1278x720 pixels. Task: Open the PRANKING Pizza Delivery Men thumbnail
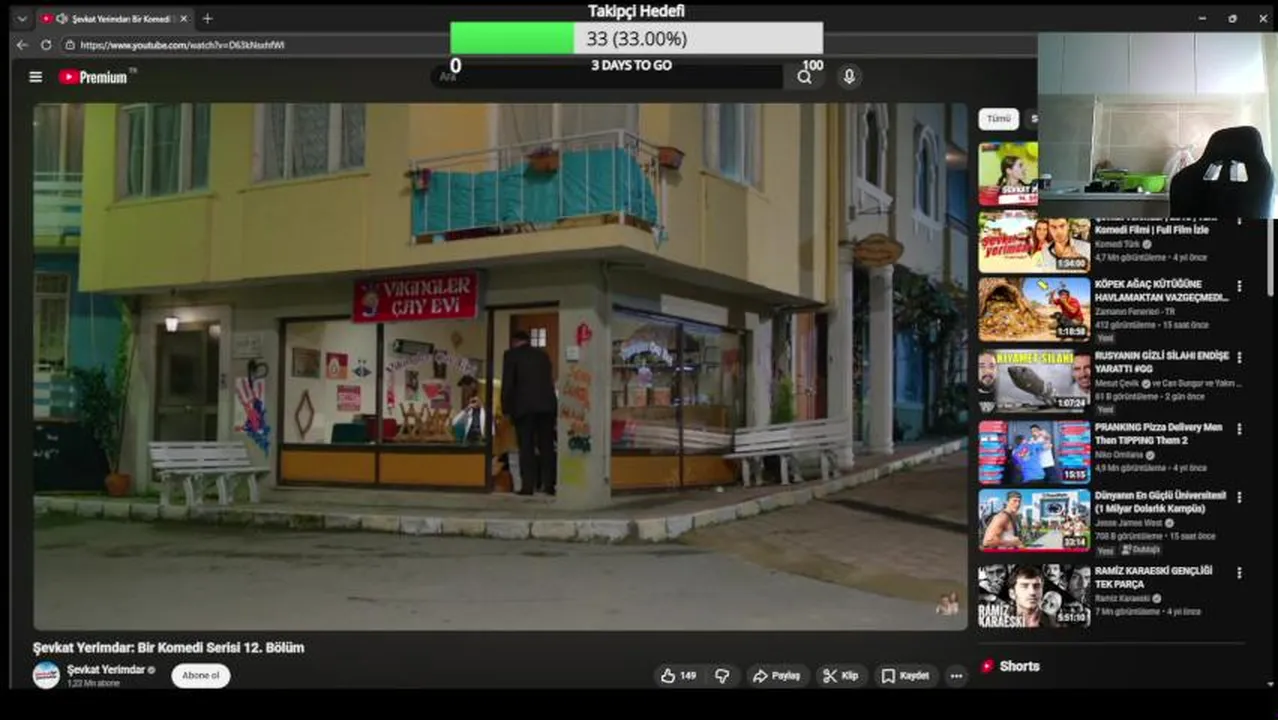(1034, 453)
